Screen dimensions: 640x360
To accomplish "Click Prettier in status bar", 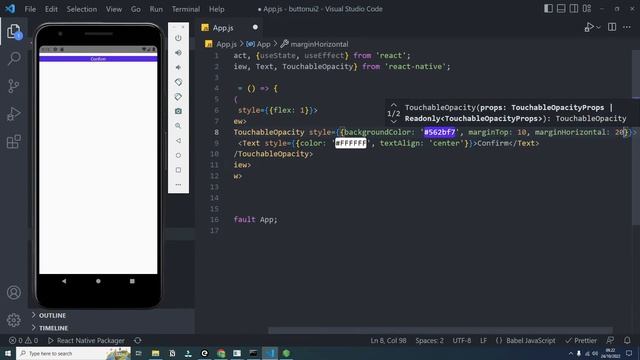I will pos(581,340).
